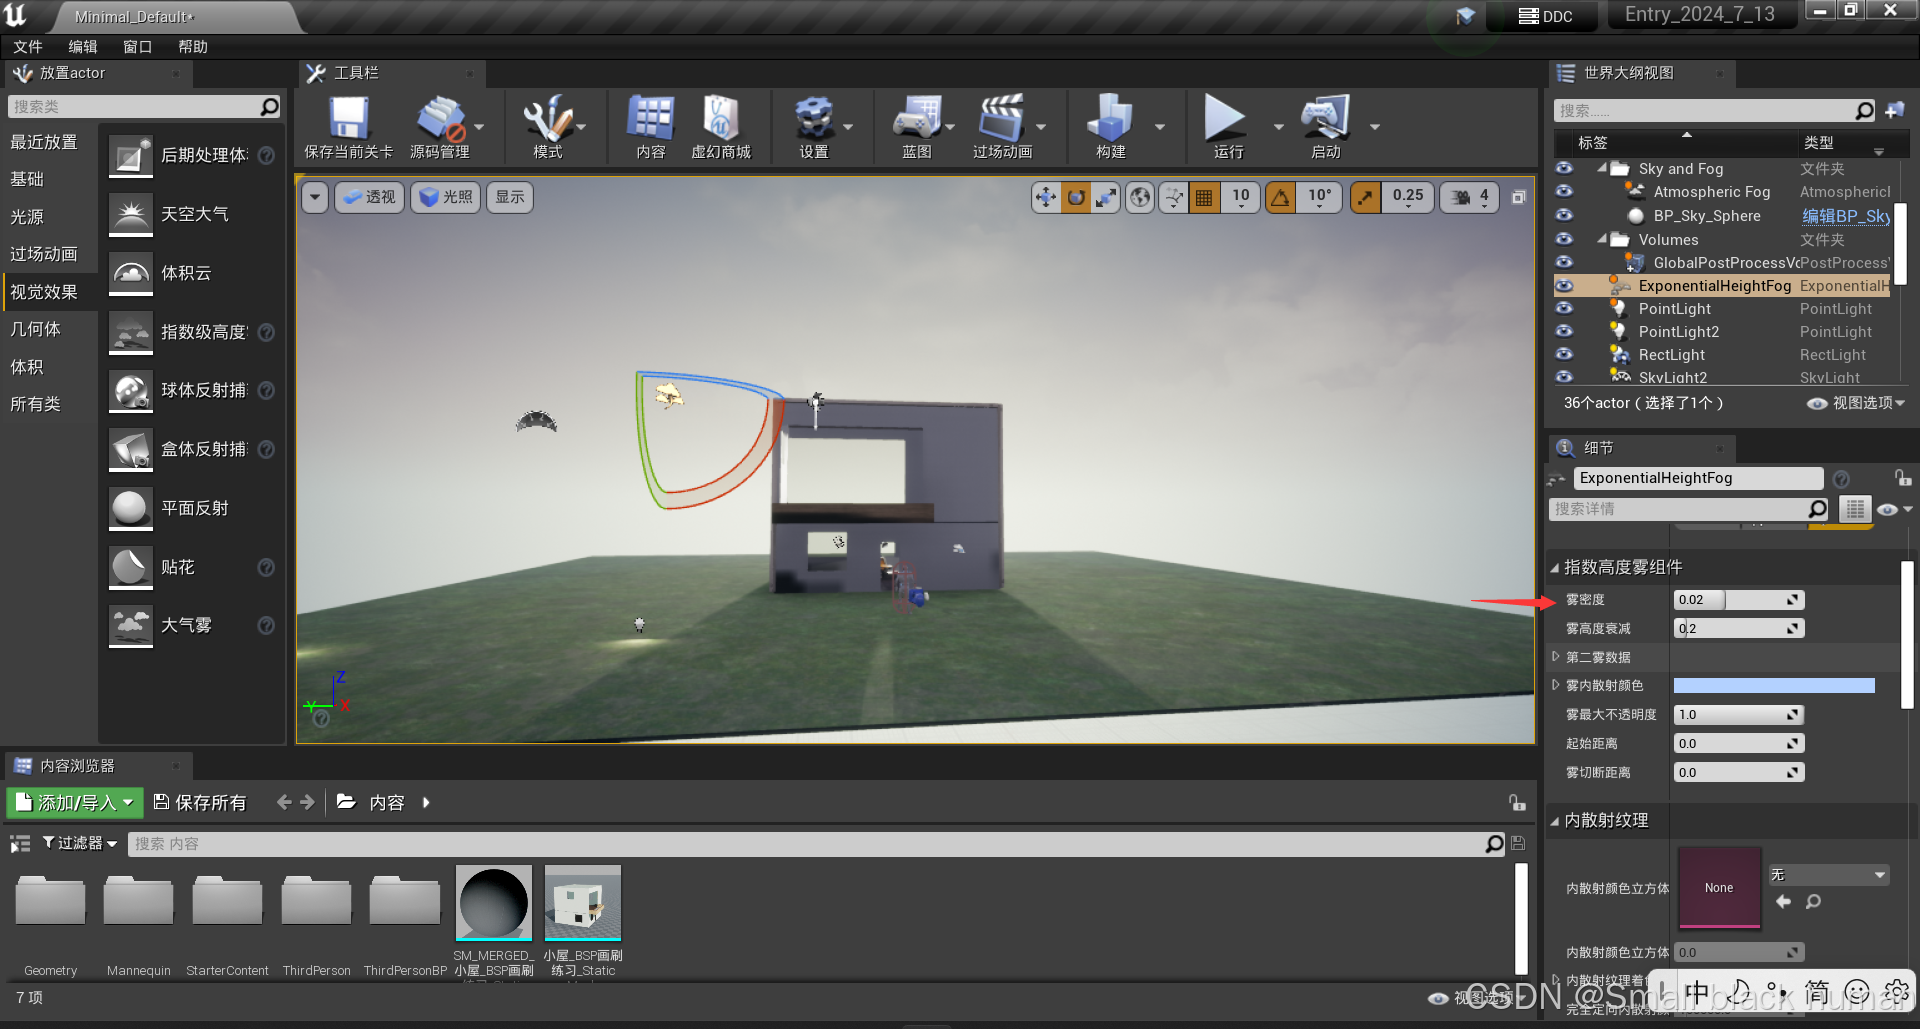Toggle grid snapping in the viewport toolbar
1920x1029 pixels.
point(1204,198)
